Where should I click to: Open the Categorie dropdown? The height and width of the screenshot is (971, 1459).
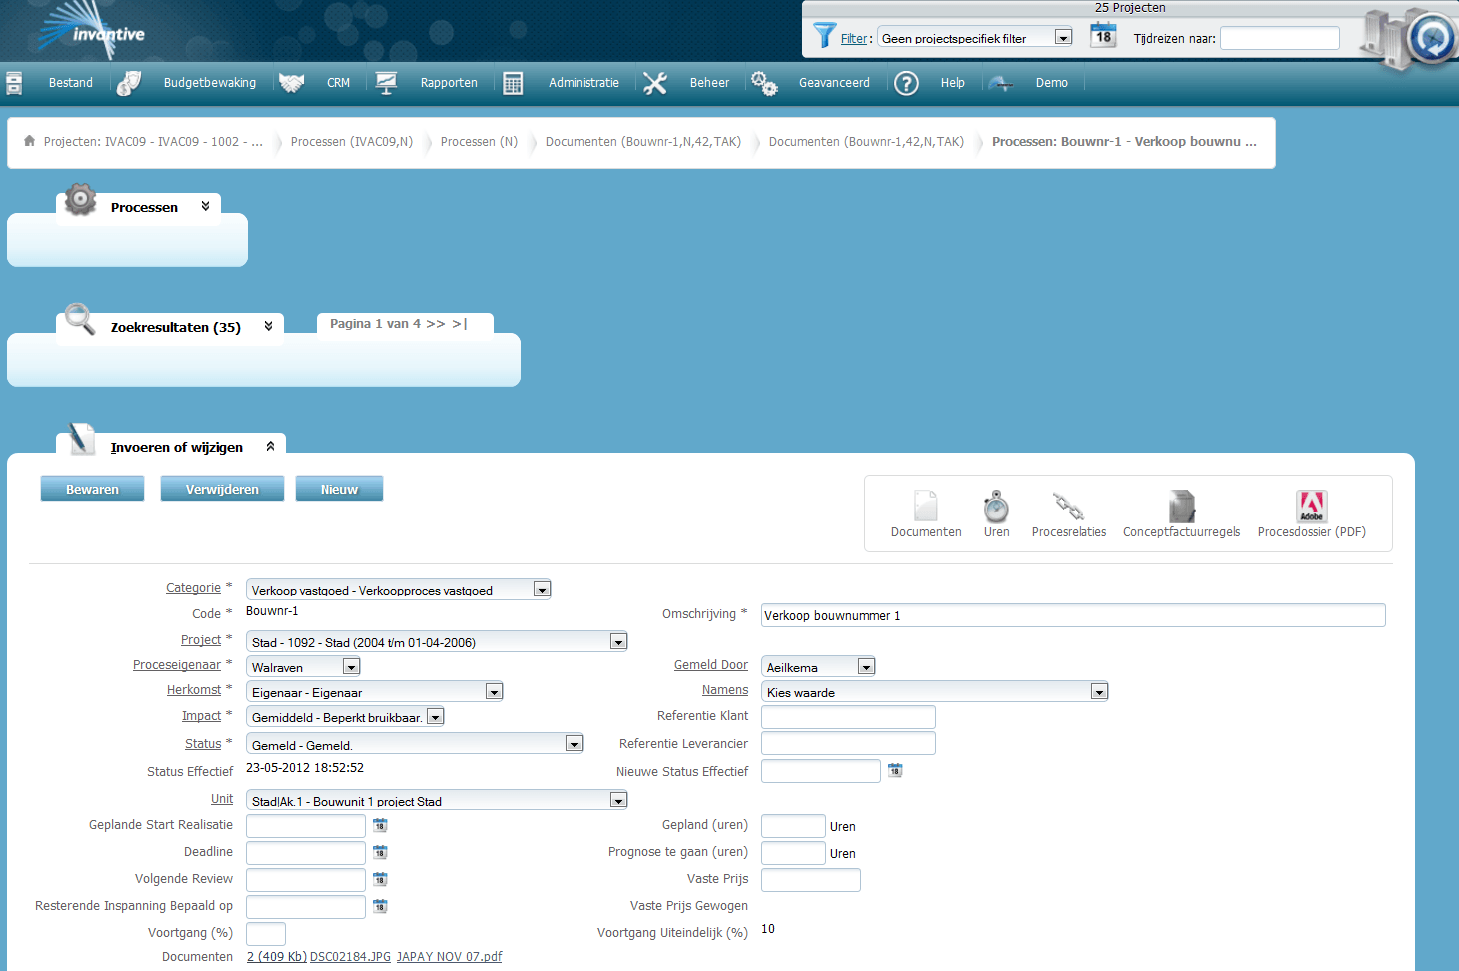click(399, 590)
